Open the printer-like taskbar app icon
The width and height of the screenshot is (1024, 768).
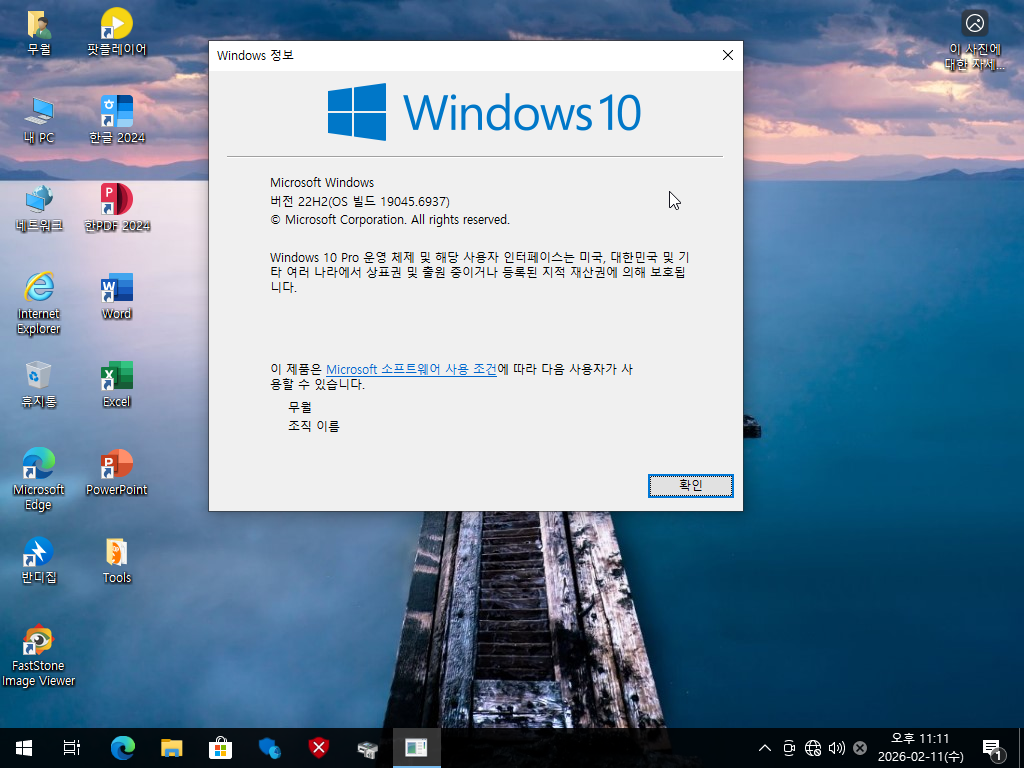pyautogui.click(x=368, y=748)
